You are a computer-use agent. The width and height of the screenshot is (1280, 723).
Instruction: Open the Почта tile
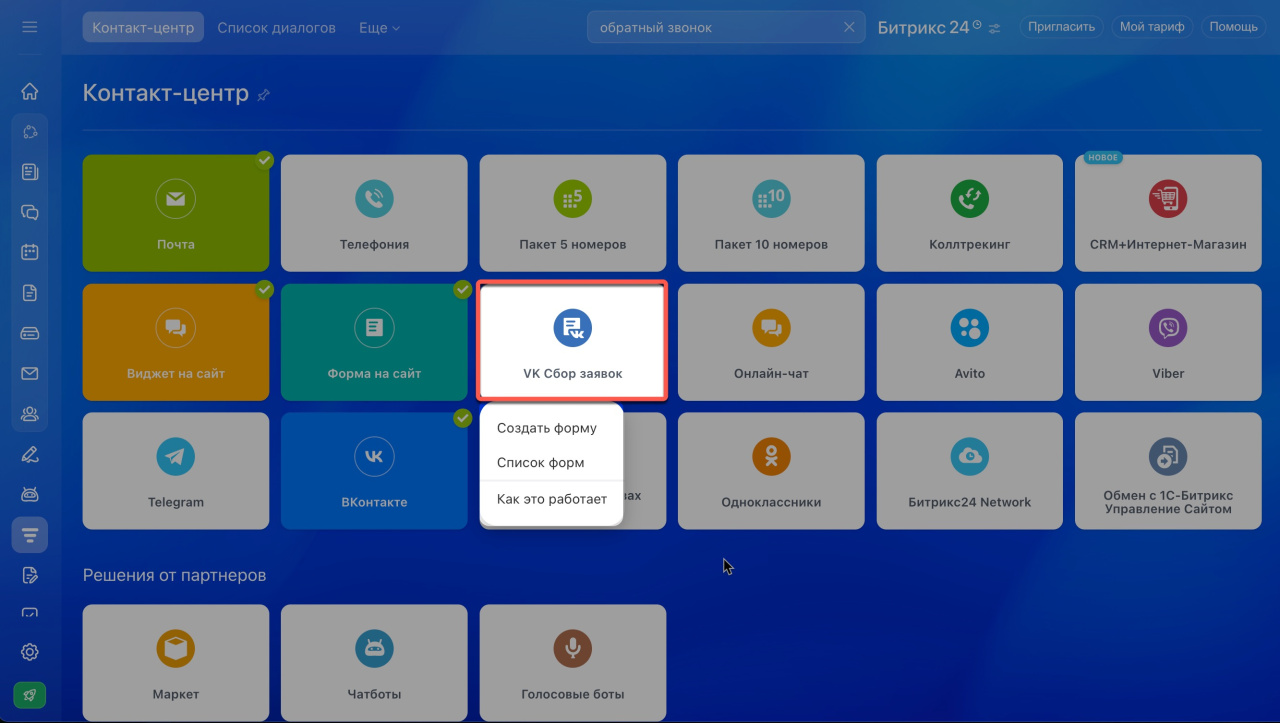176,213
